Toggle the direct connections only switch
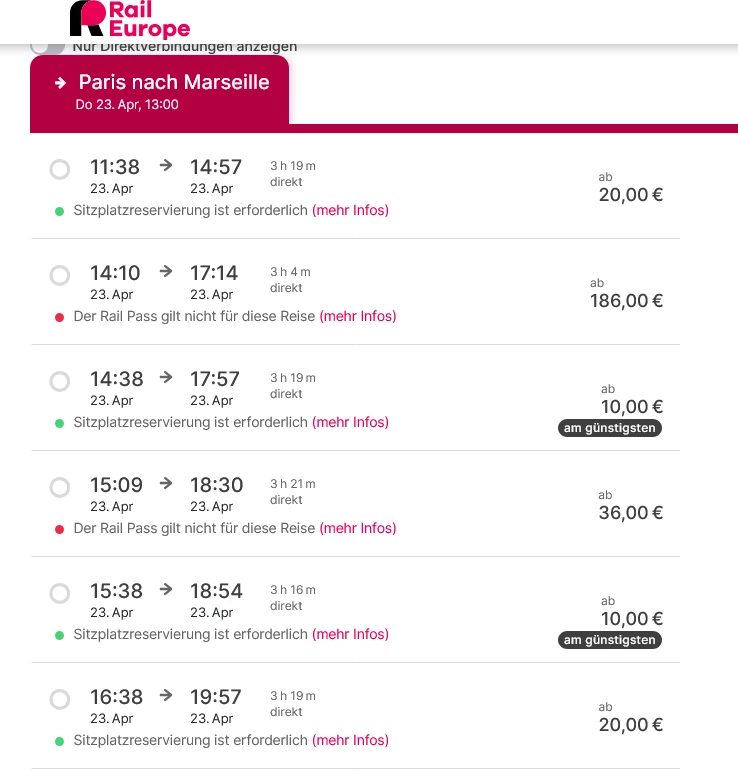This screenshot has width=738, height=771. point(47,46)
